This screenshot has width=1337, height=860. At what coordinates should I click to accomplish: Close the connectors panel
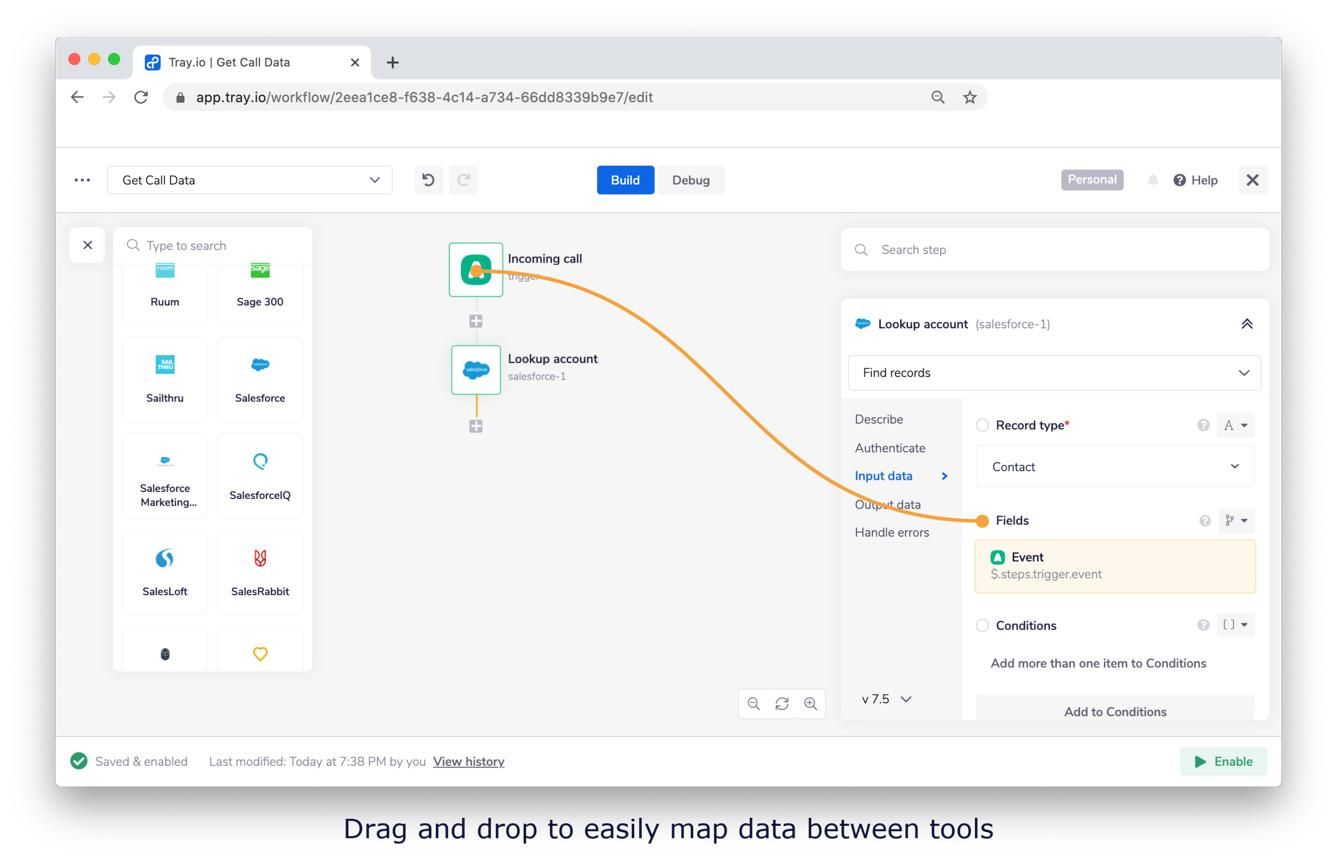[87, 245]
